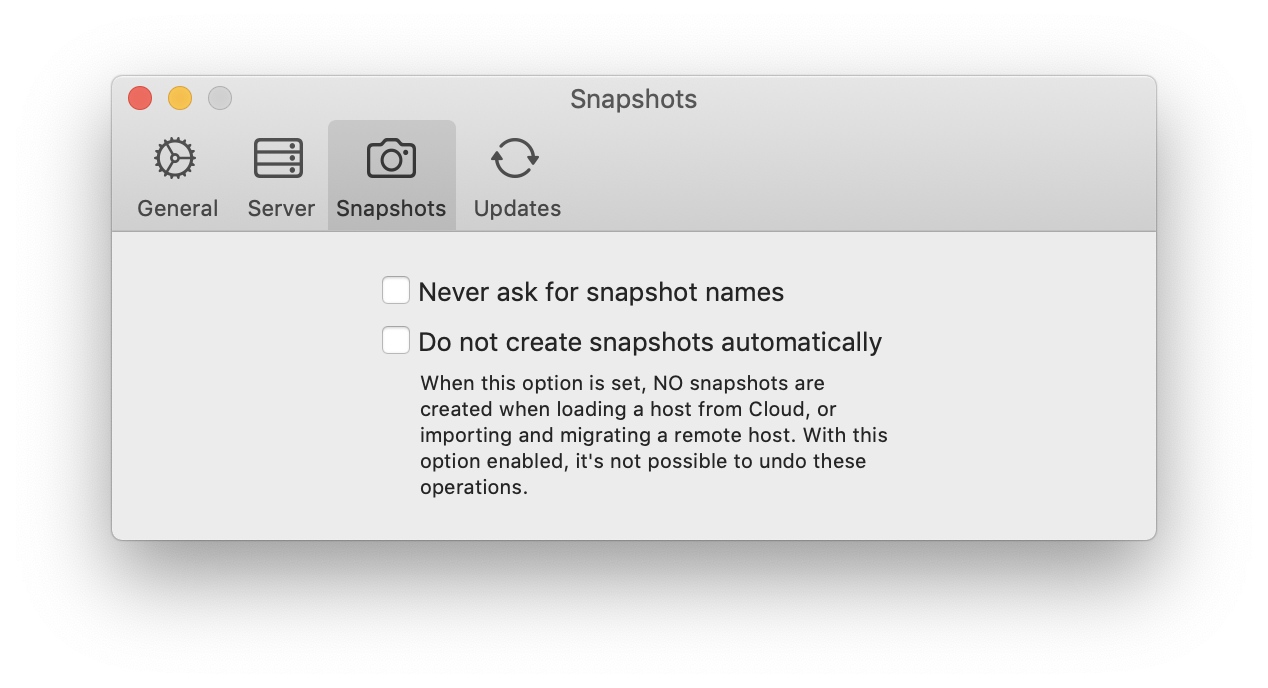The image size is (1268, 688).
Task: Click the 'Never ask for snapshot names' text
Action: pos(602,291)
